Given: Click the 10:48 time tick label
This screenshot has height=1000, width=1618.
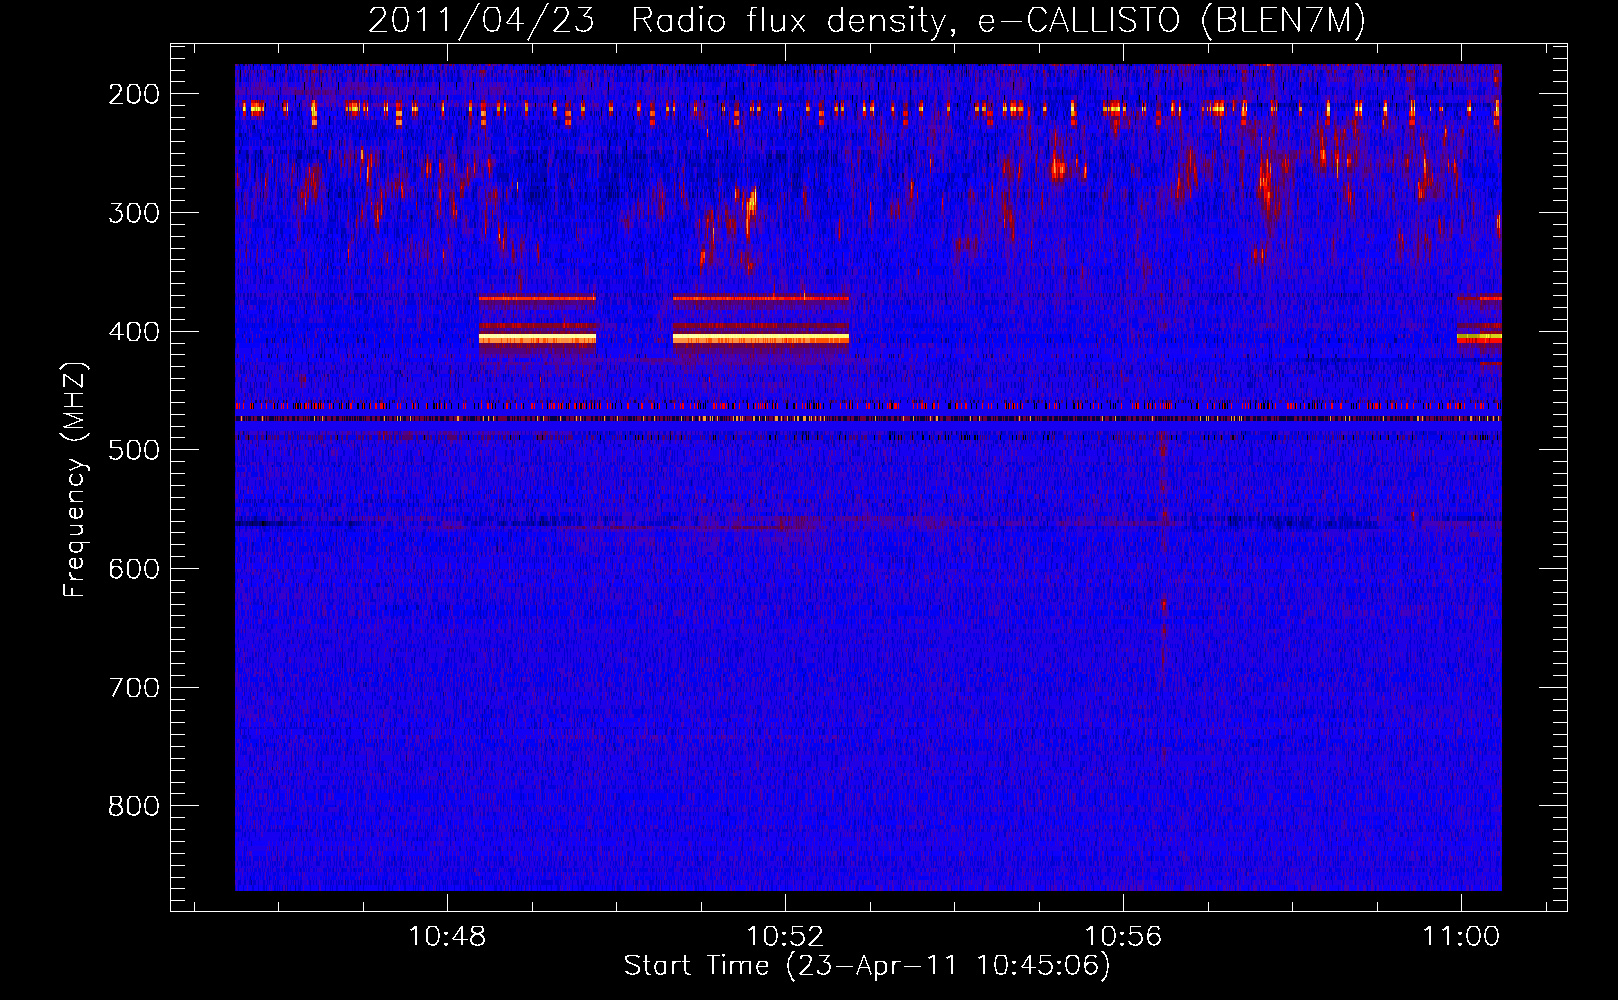Looking at the screenshot, I should tap(447, 937).
